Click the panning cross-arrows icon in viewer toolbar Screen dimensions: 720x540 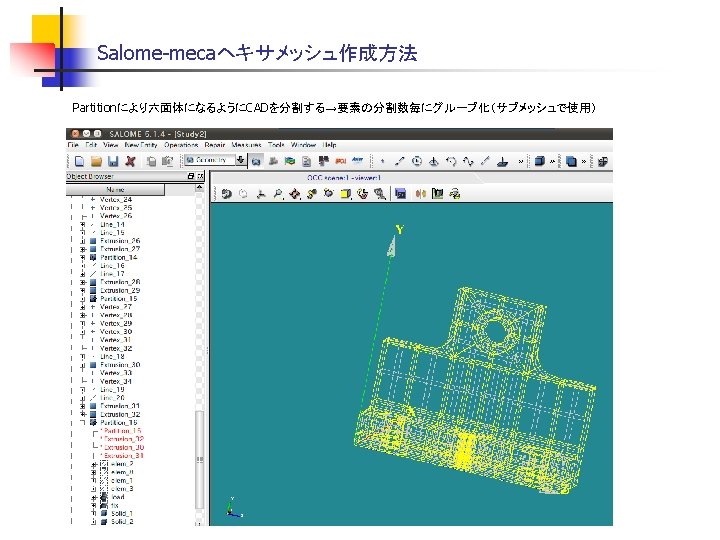[x=294, y=194]
